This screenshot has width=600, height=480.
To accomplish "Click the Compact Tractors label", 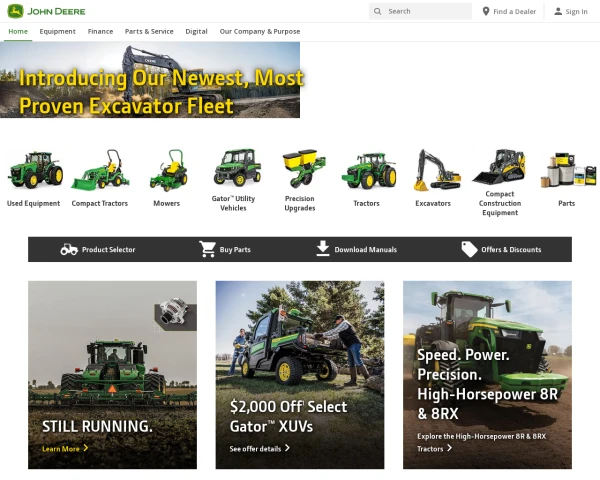I will pyautogui.click(x=99, y=203).
